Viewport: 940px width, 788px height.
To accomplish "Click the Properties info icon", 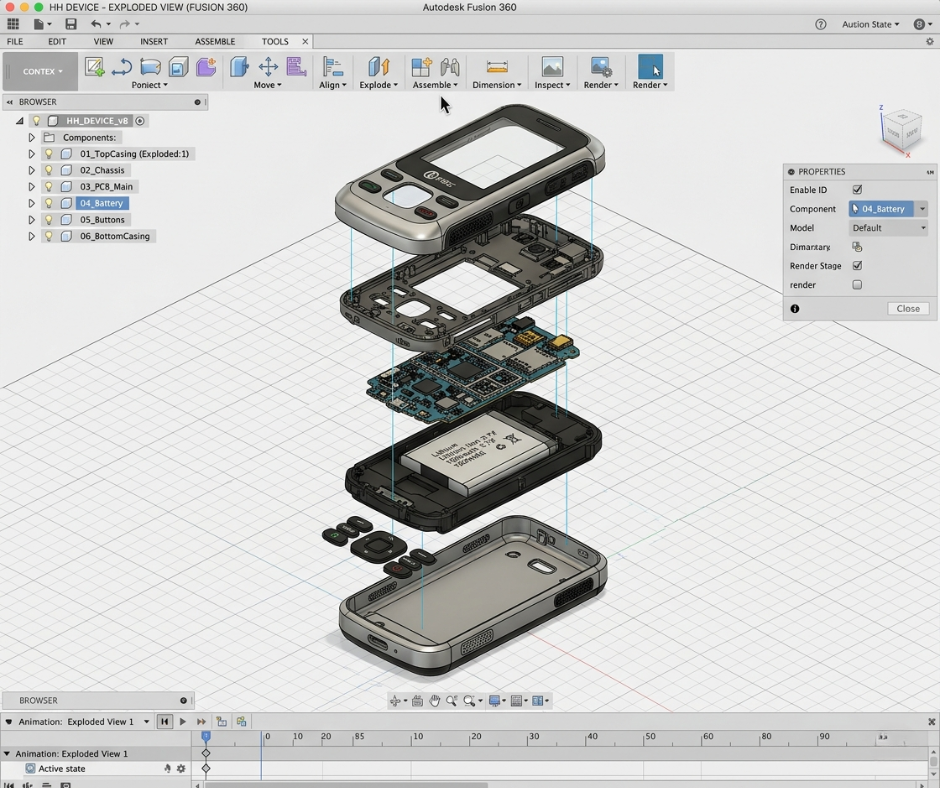I will pos(795,309).
